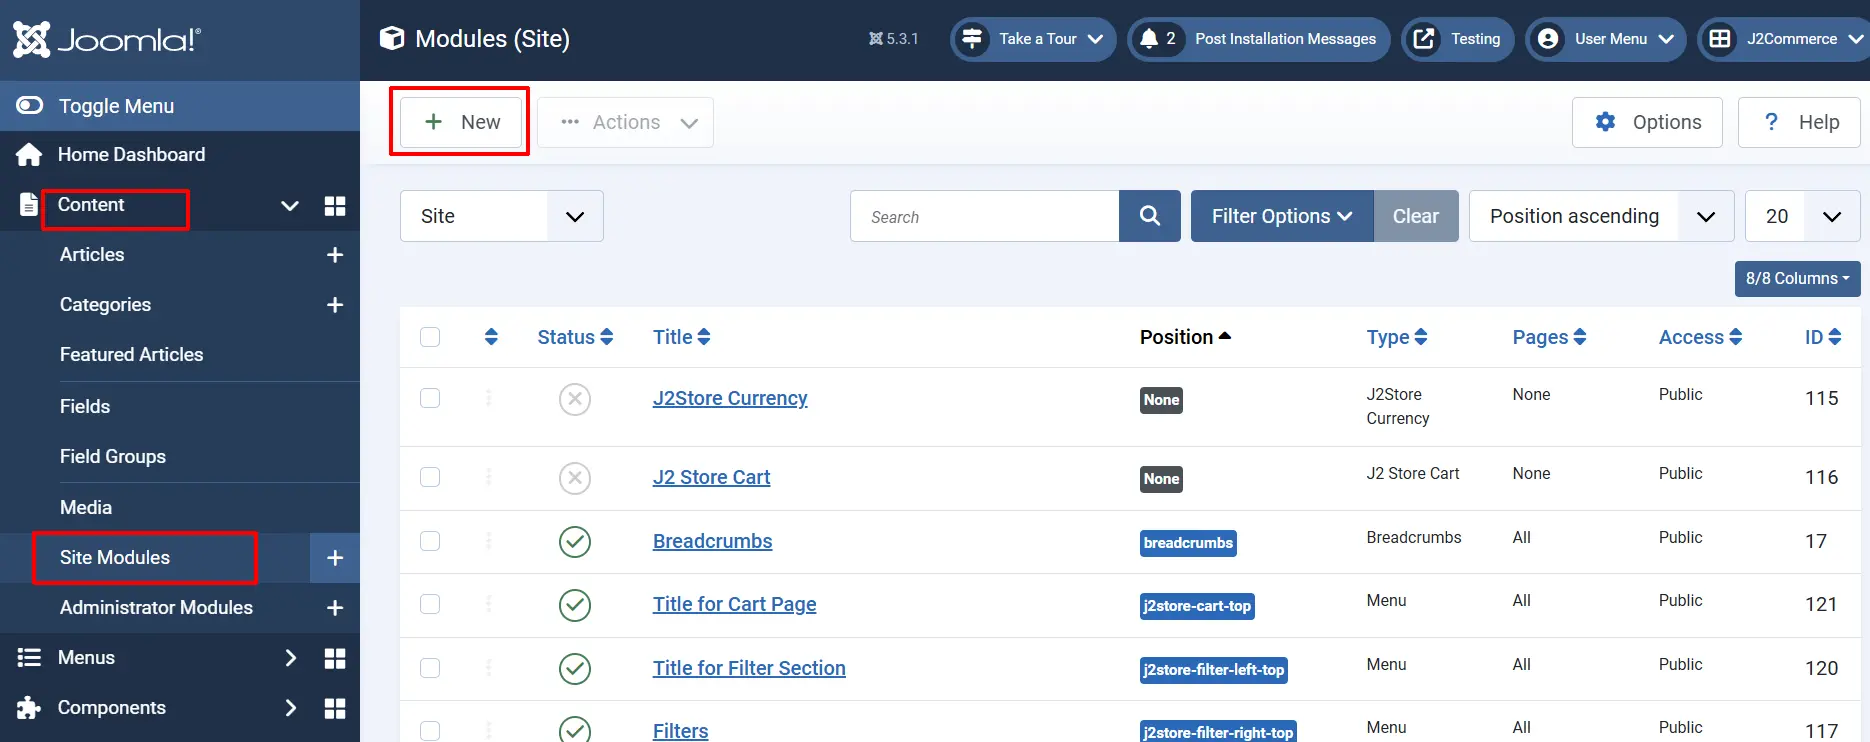
Task: Open the J2 Store Cart module link
Action: pos(711,477)
